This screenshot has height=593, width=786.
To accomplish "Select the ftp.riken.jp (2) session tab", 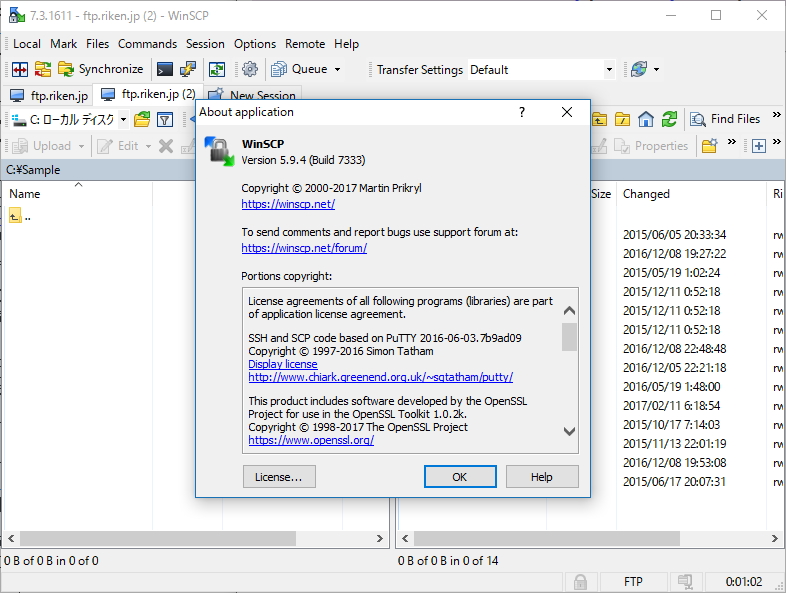I will point(148,94).
